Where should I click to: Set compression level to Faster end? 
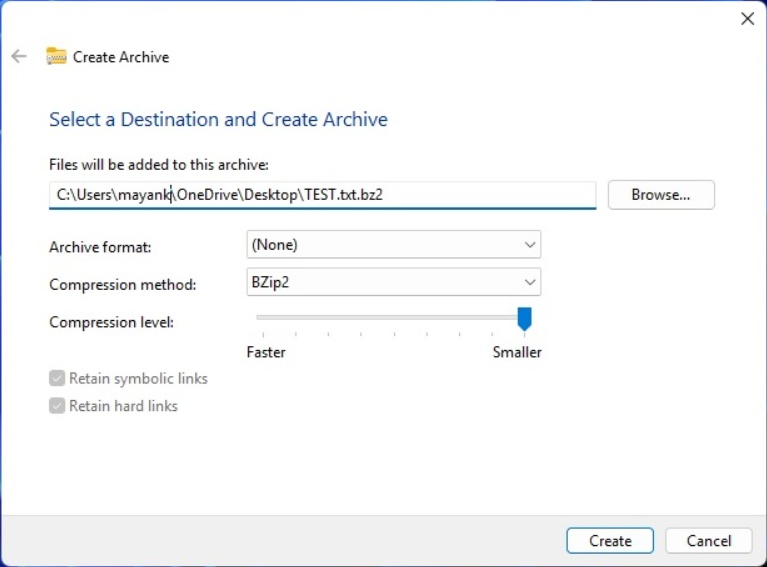tap(263, 318)
